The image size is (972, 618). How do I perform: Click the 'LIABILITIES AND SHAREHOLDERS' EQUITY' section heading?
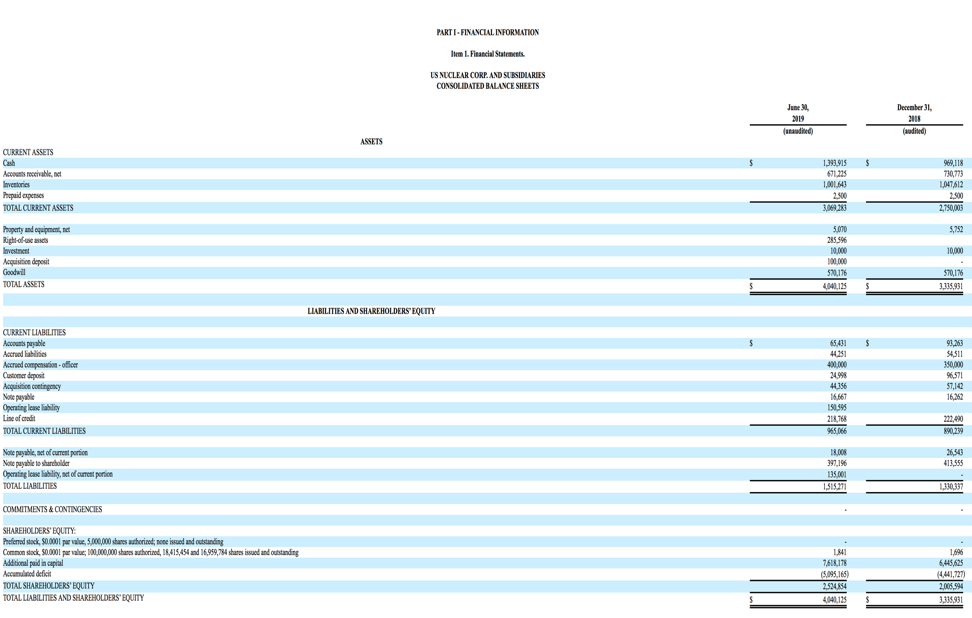point(371,311)
